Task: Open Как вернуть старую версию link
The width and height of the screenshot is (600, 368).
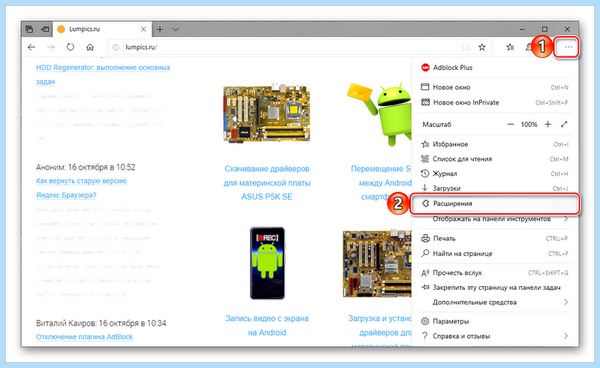Action: click(x=81, y=188)
